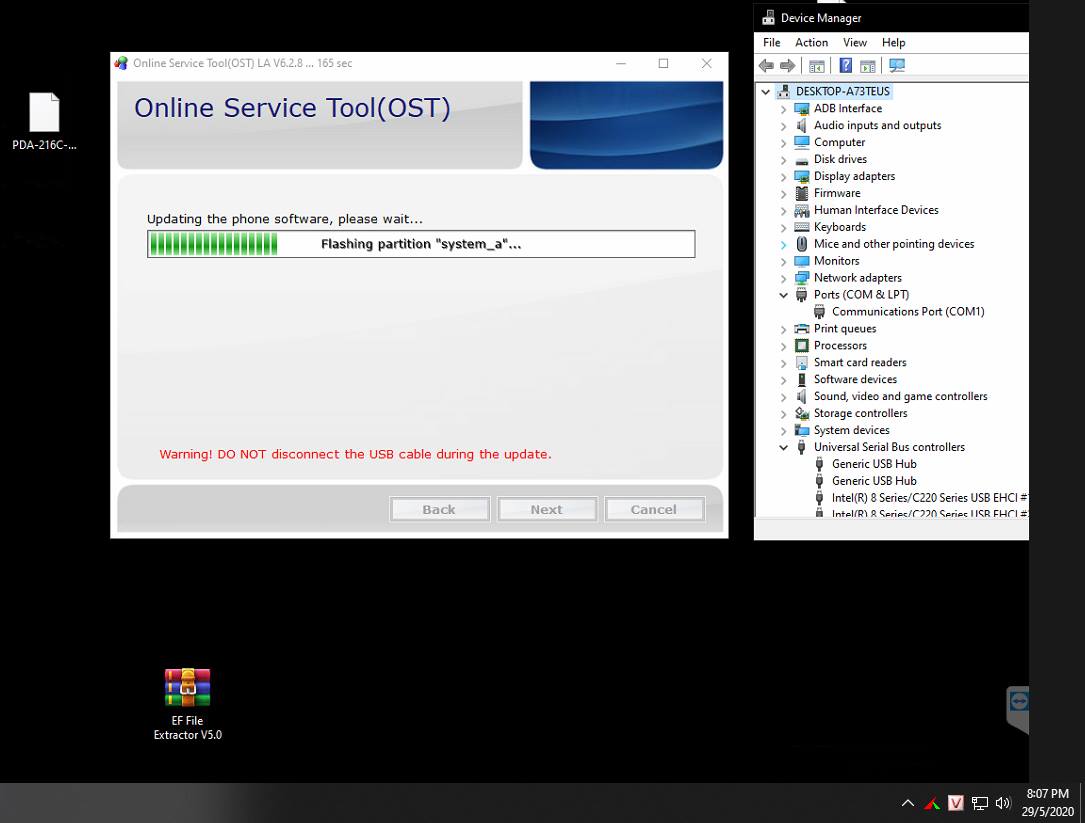Image resolution: width=1085 pixels, height=823 pixels.
Task: Toggle the show/hide console tree toolbar icon
Action: (817, 66)
